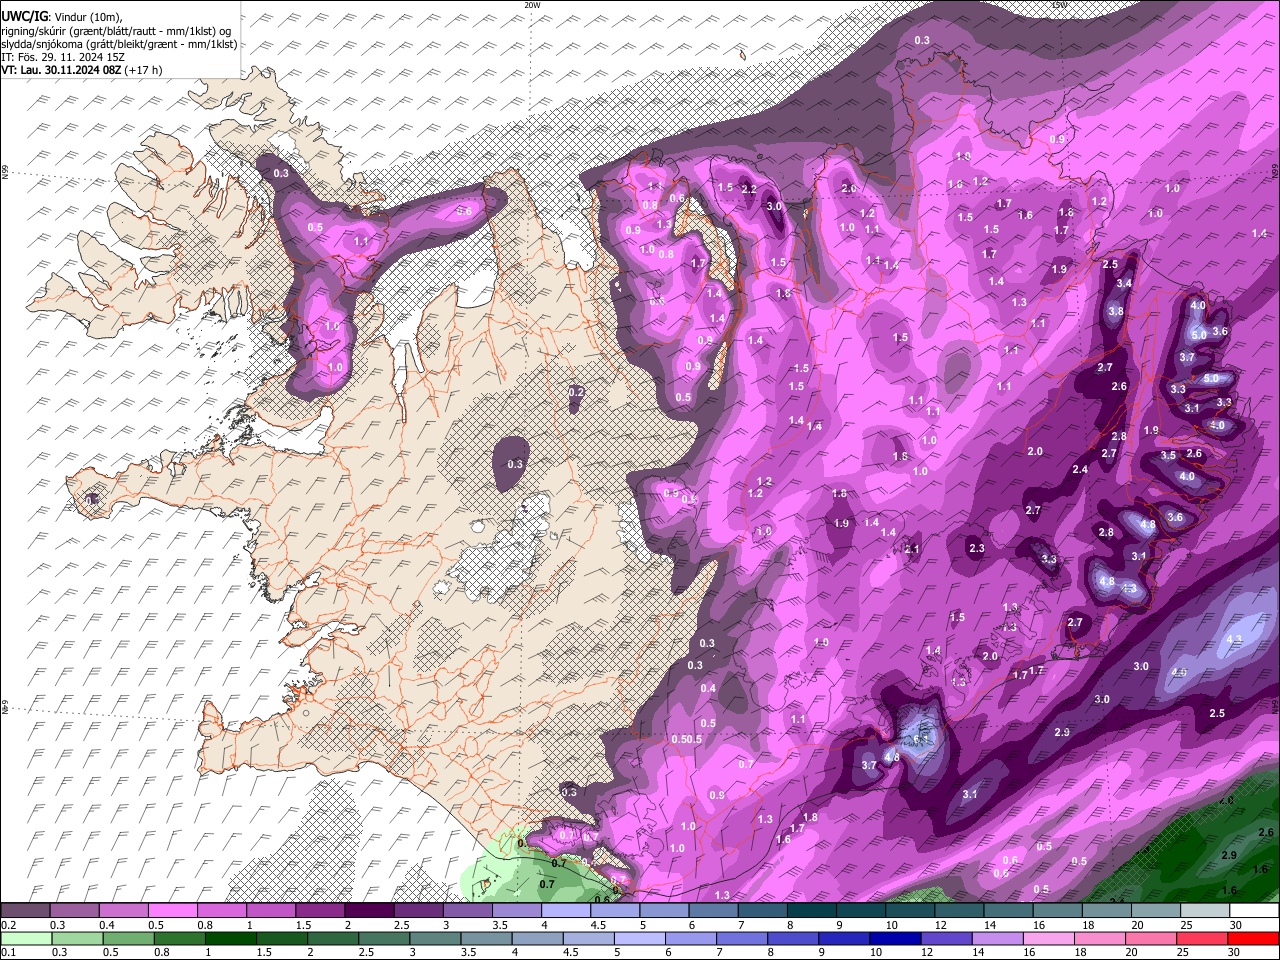The height and width of the screenshot is (960, 1280).
Task: Click the '3.4' precipitation value on map
Action: click(1124, 284)
